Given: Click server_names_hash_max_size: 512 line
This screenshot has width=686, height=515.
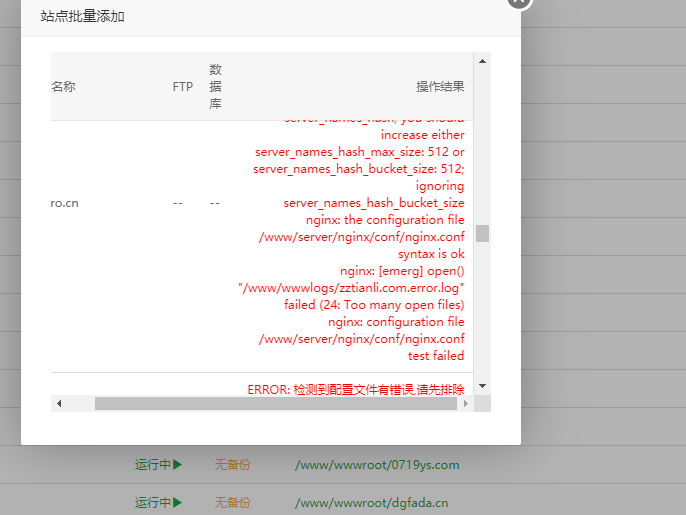Looking at the screenshot, I should (x=360, y=152).
